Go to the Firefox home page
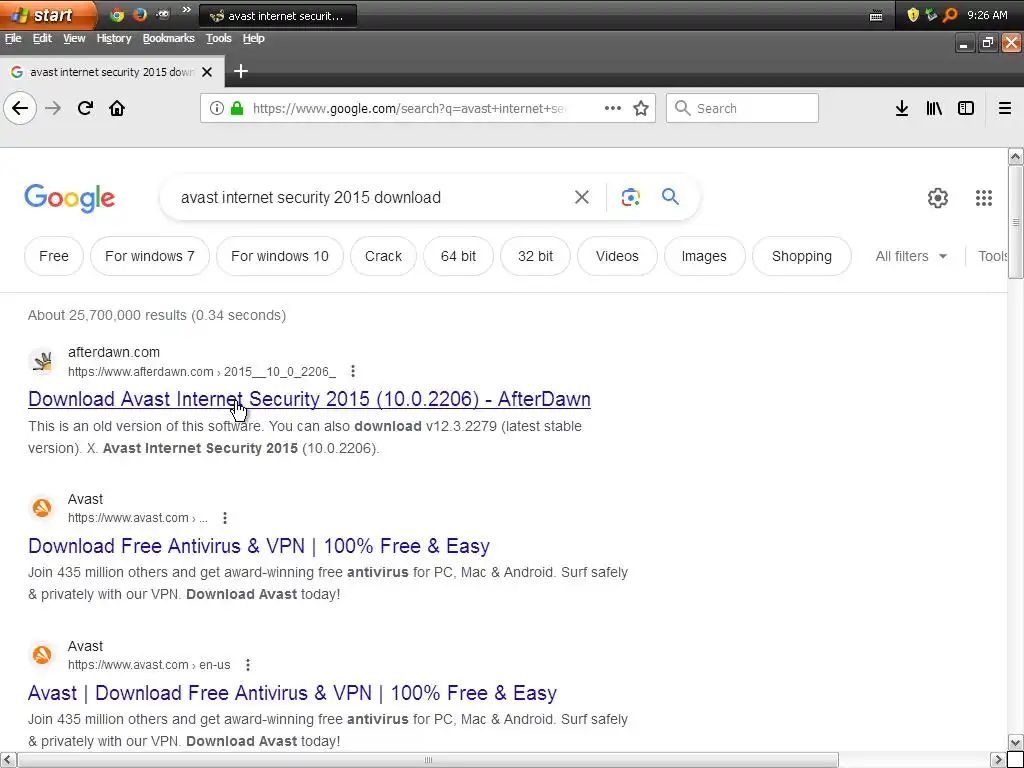This screenshot has width=1024, height=768. click(117, 108)
